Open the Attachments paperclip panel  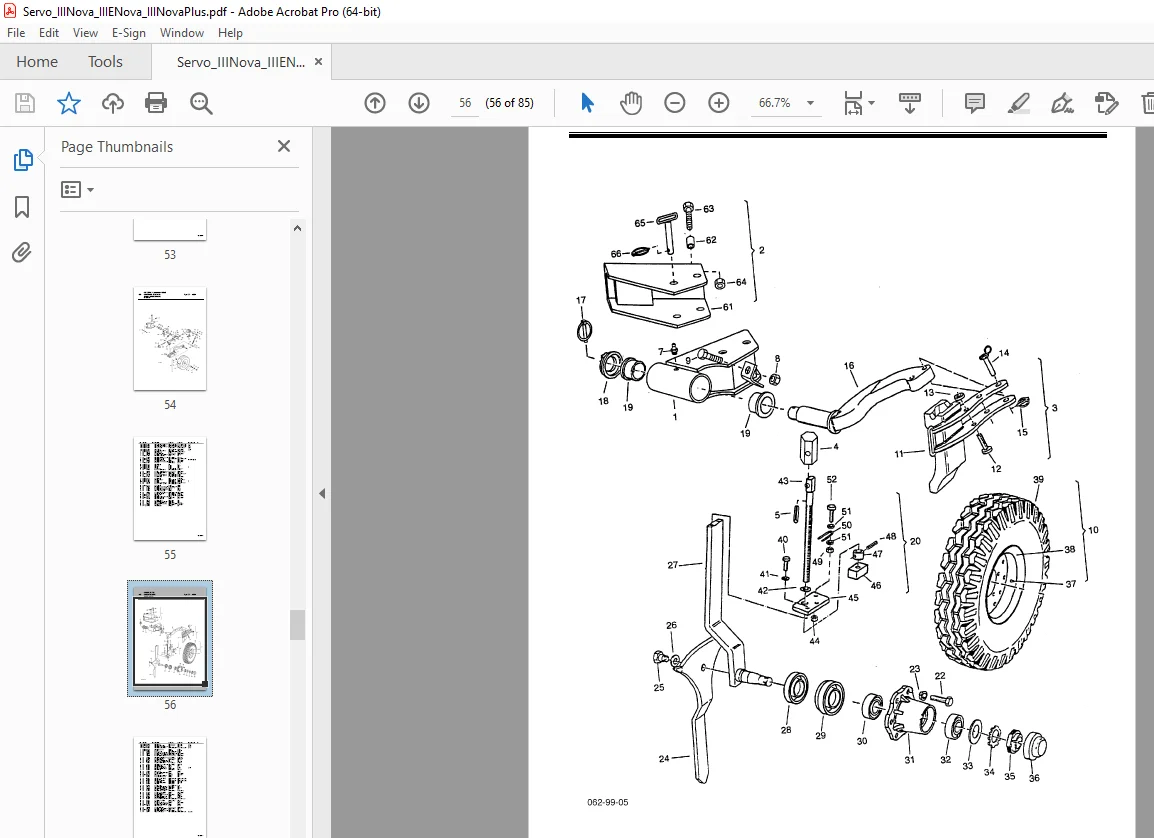tap(22, 253)
